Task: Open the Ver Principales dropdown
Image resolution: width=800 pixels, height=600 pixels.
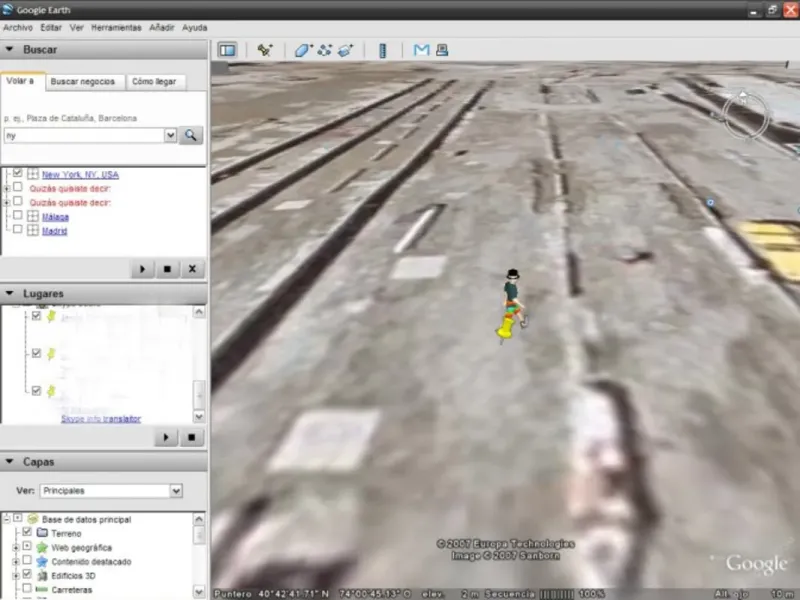Action: [176, 491]
